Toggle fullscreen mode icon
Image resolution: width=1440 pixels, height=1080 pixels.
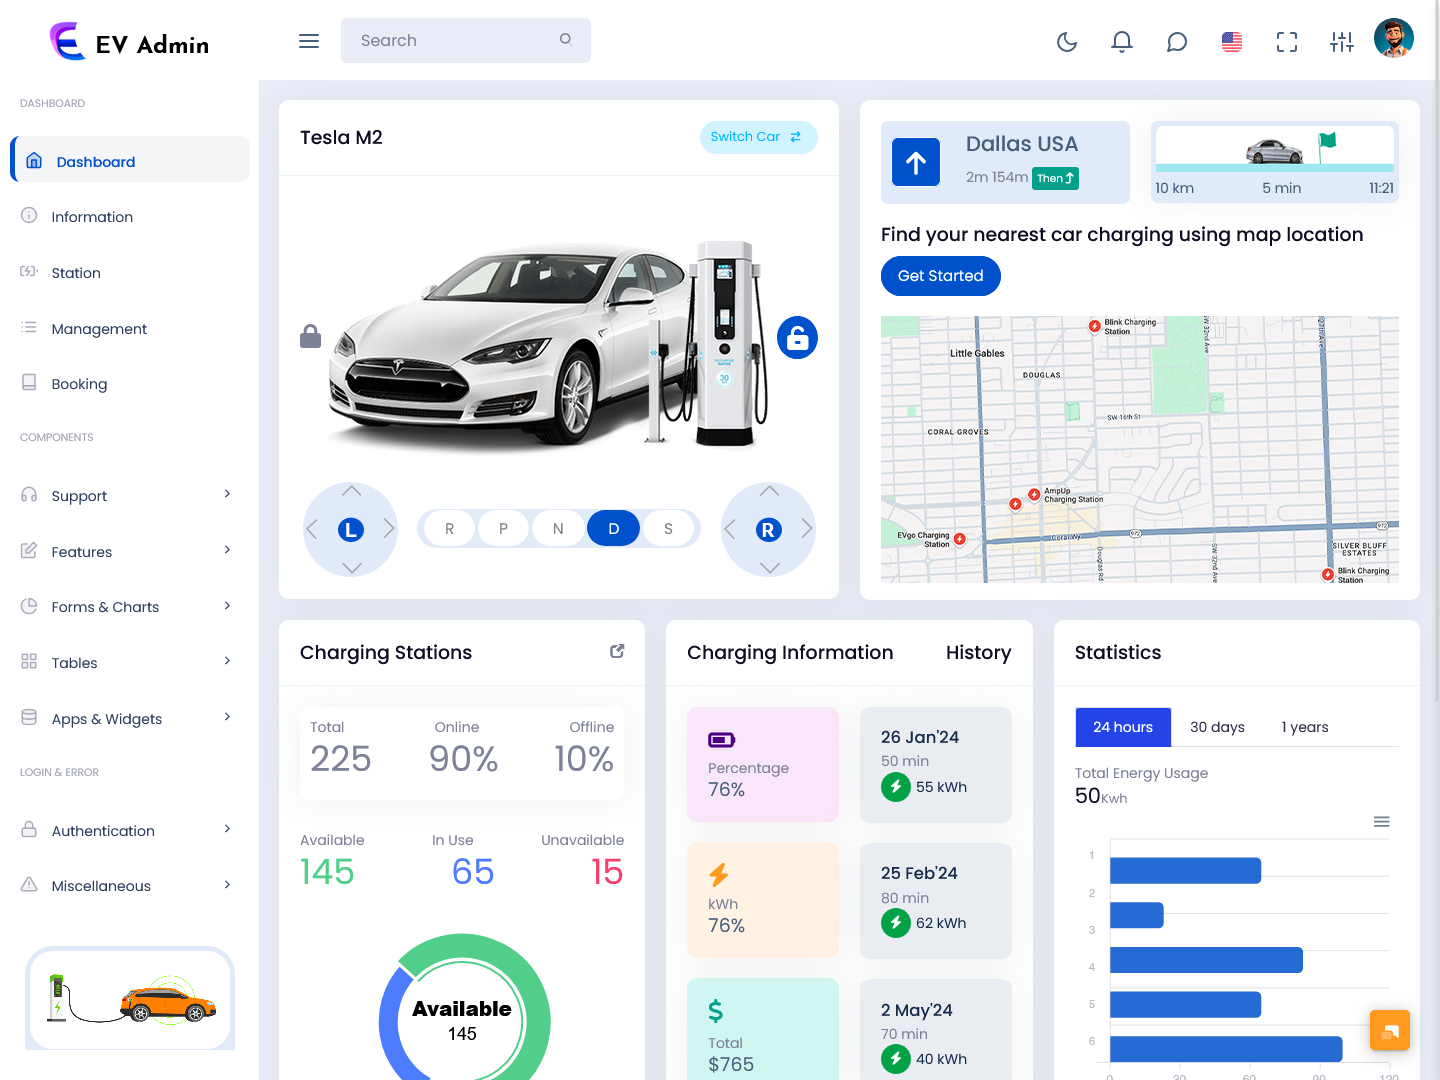(x=1287, y=41)
